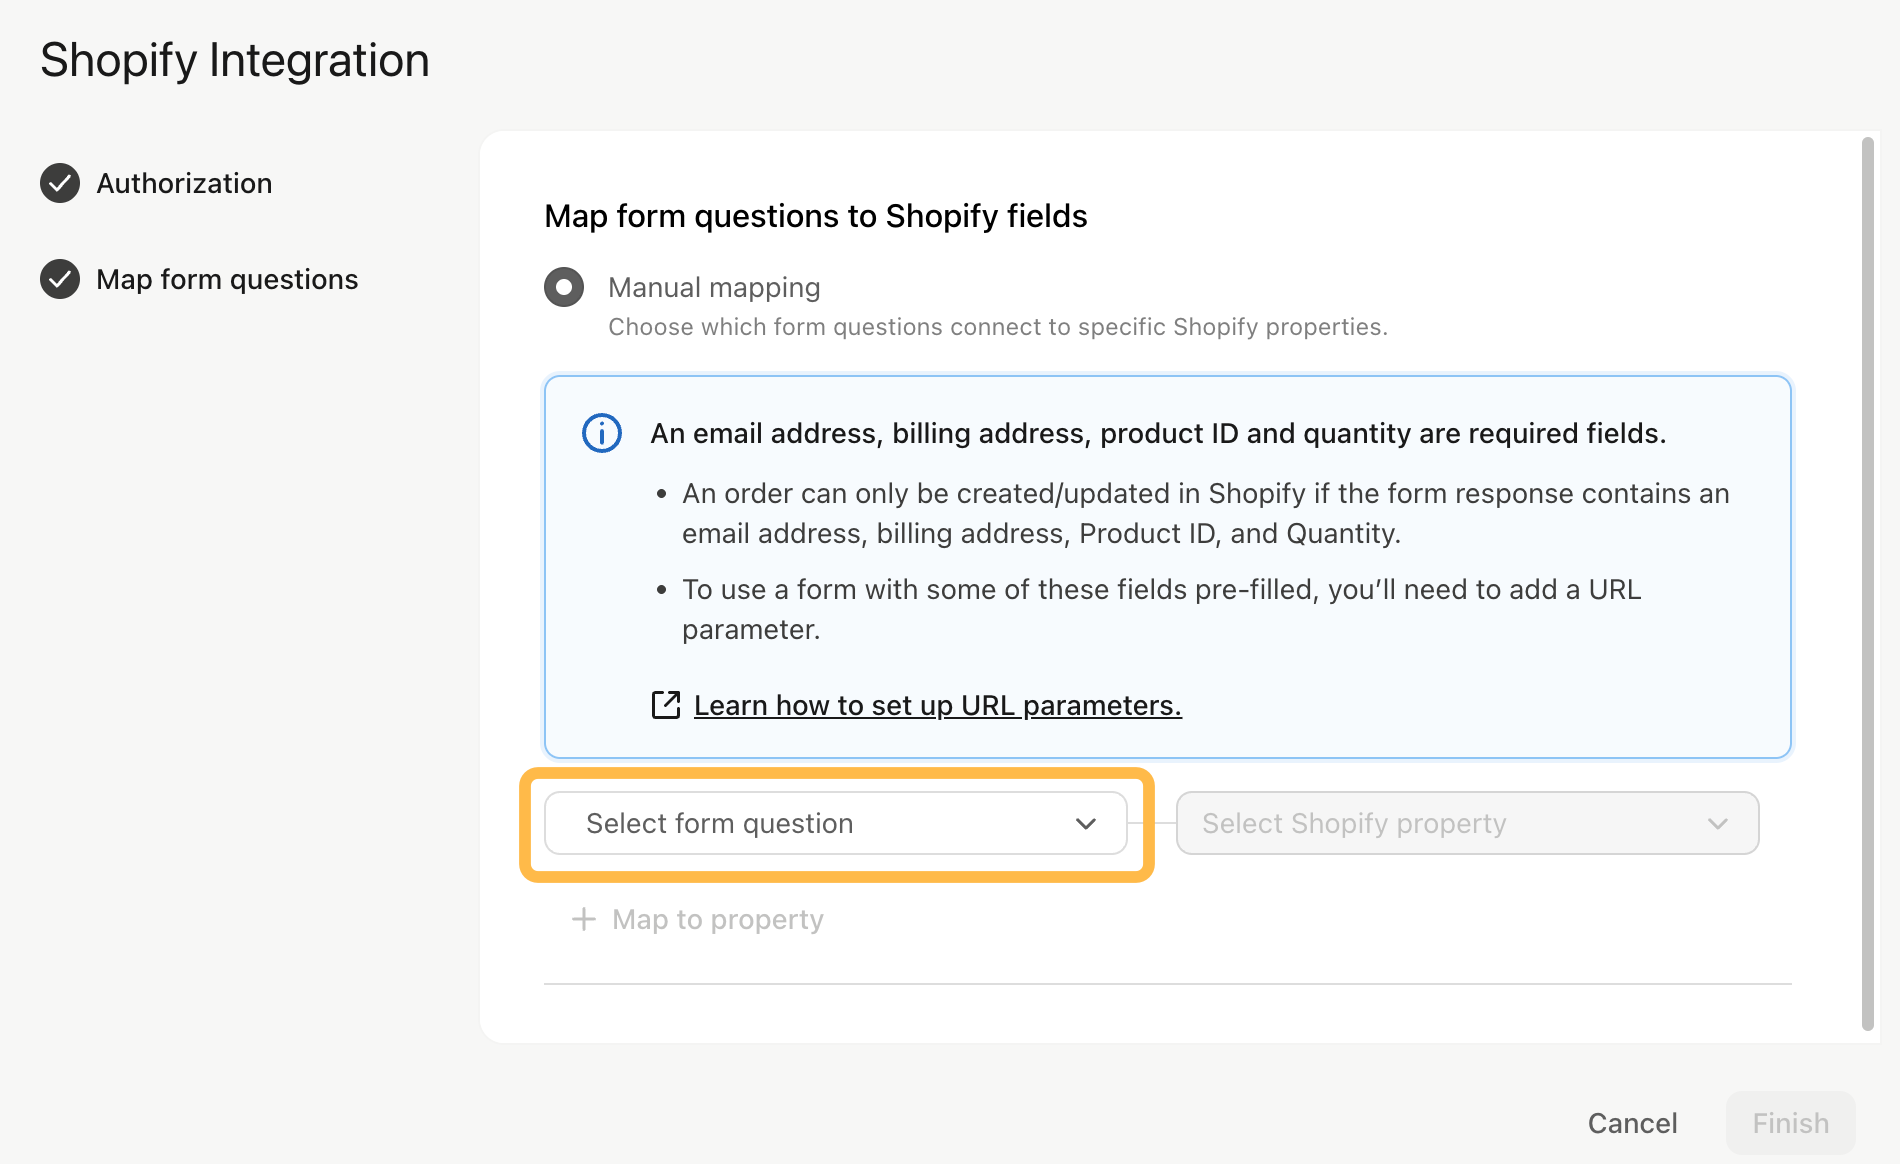Click the chevron in Select form question
Image resolution: width=1900 pixels, height=1164 pixels.
(x=1086, y=823)
